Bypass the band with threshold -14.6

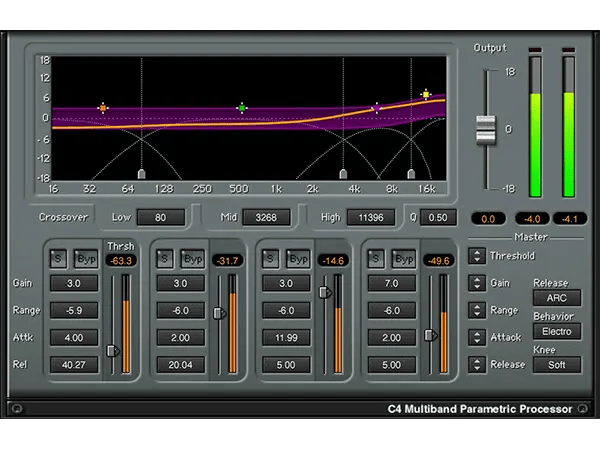pos(298,259)
